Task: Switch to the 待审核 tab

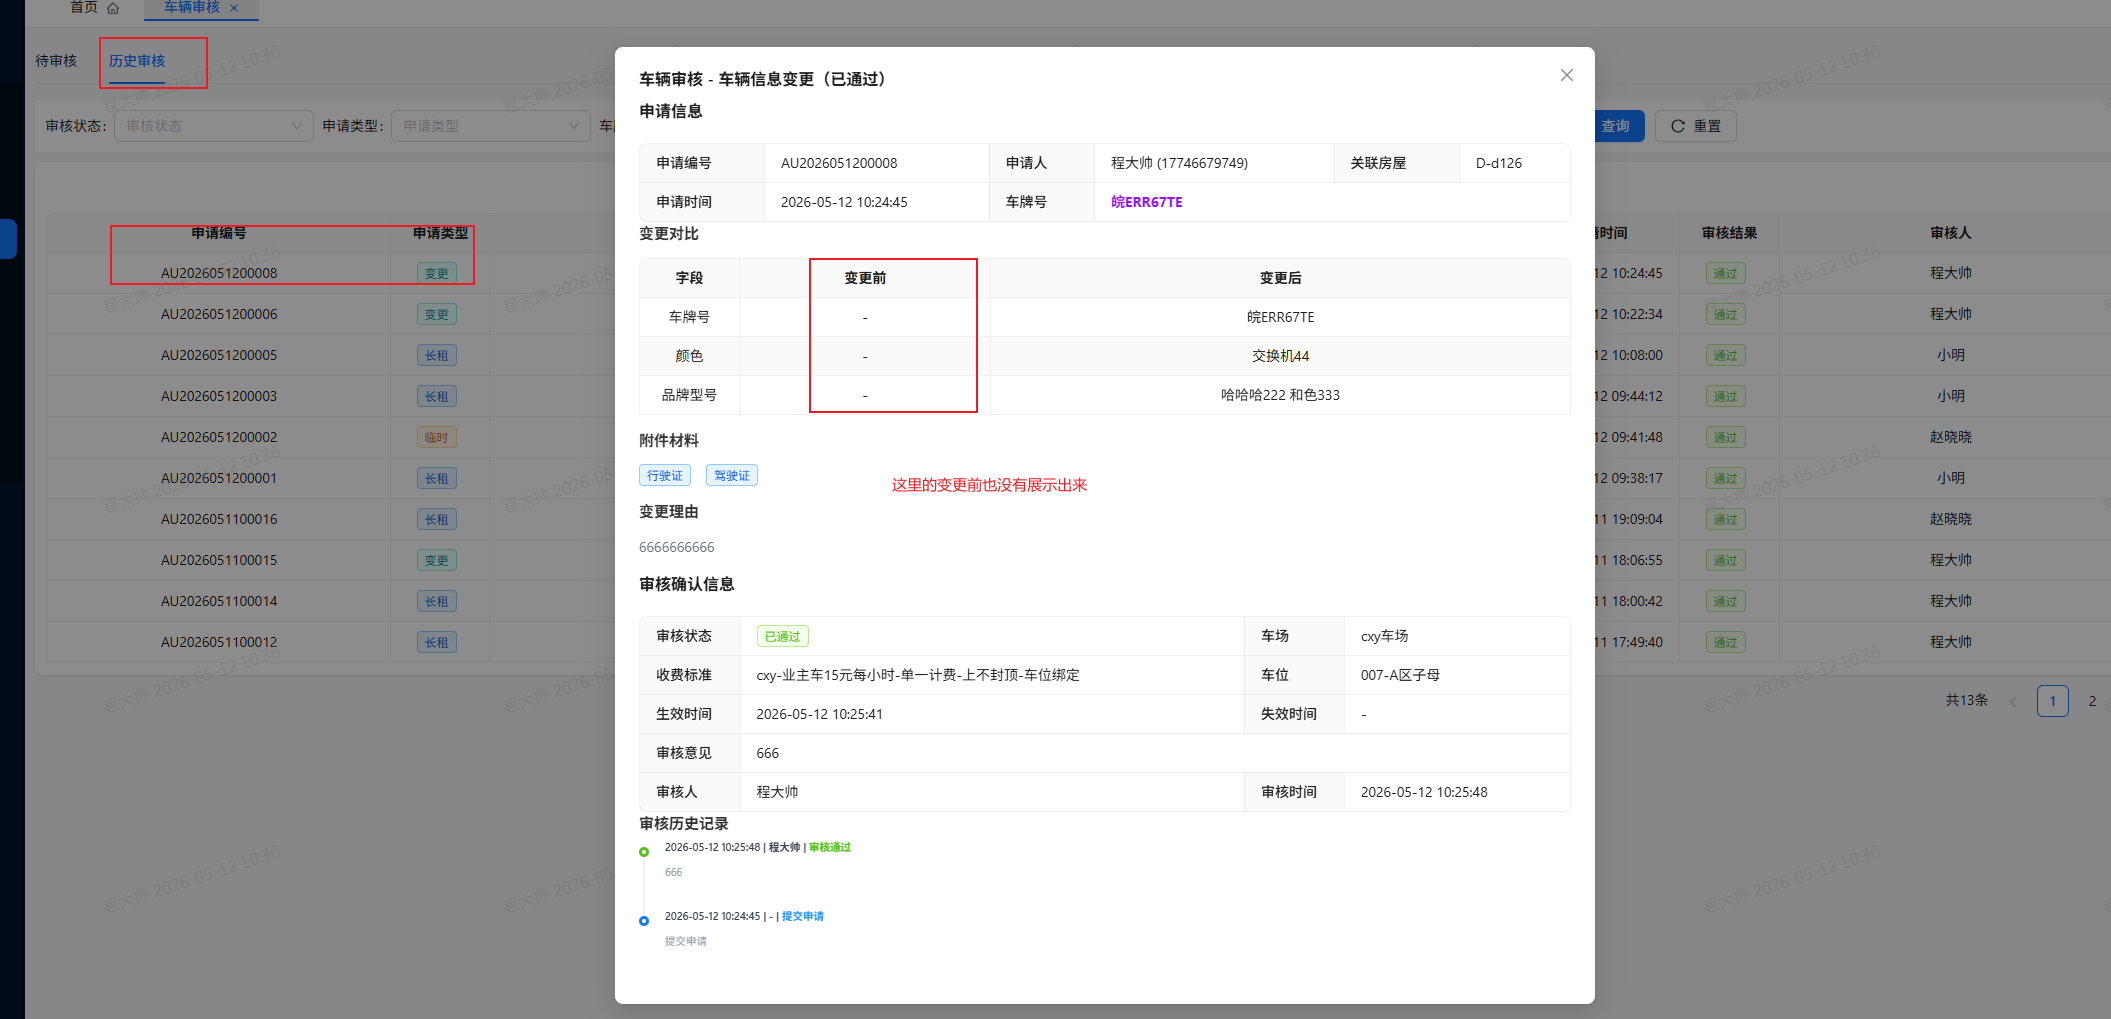Action: (56, 61)
